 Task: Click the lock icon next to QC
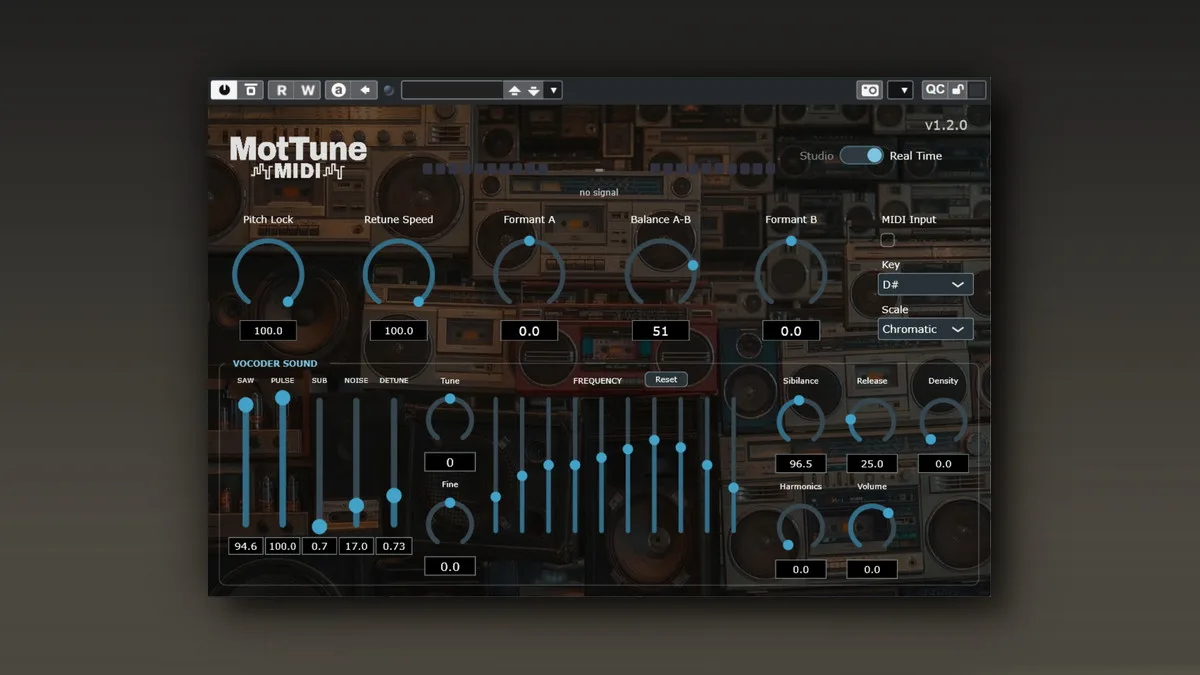tap(957, 90)
